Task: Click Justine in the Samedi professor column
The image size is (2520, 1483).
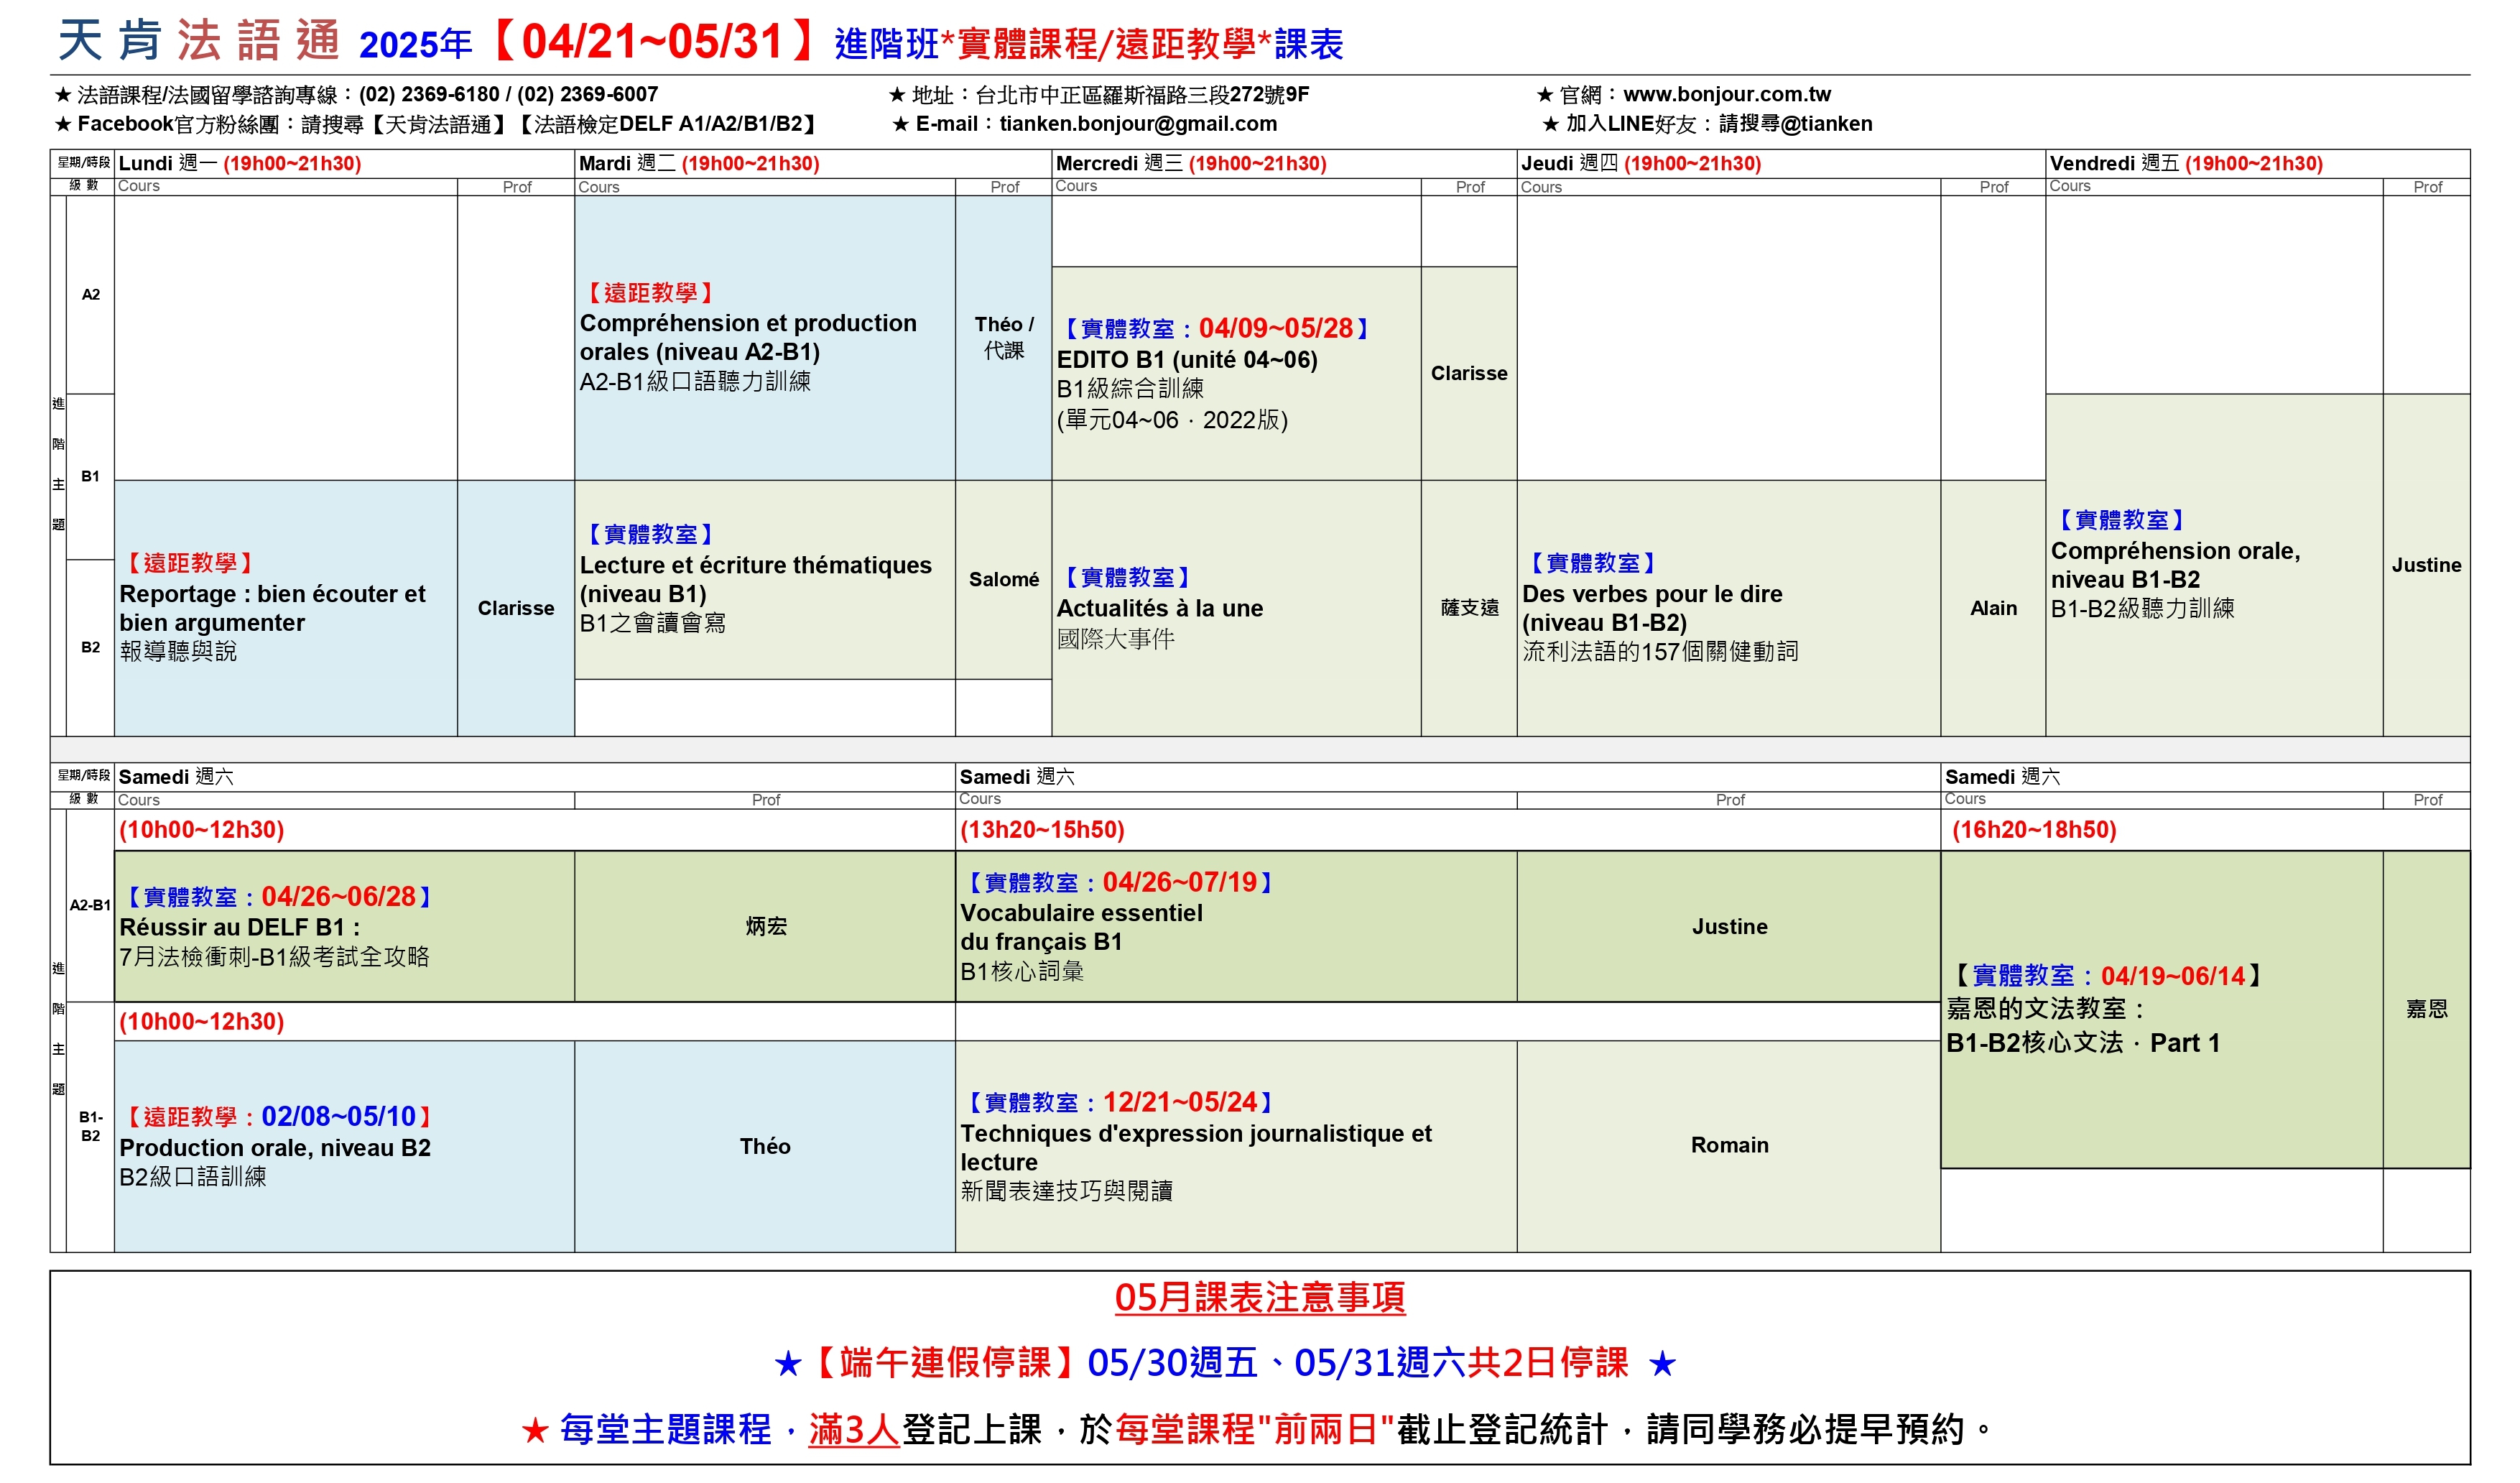Action: [x=1729, y=927]
